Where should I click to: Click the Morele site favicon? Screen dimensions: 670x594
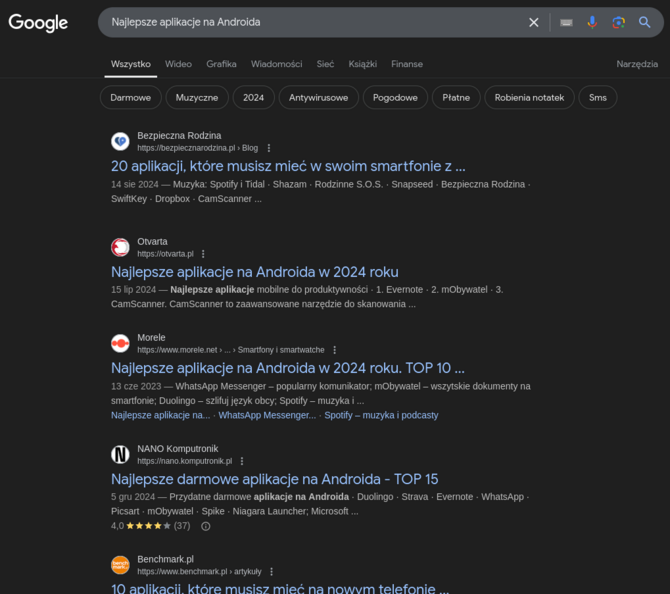120,343
